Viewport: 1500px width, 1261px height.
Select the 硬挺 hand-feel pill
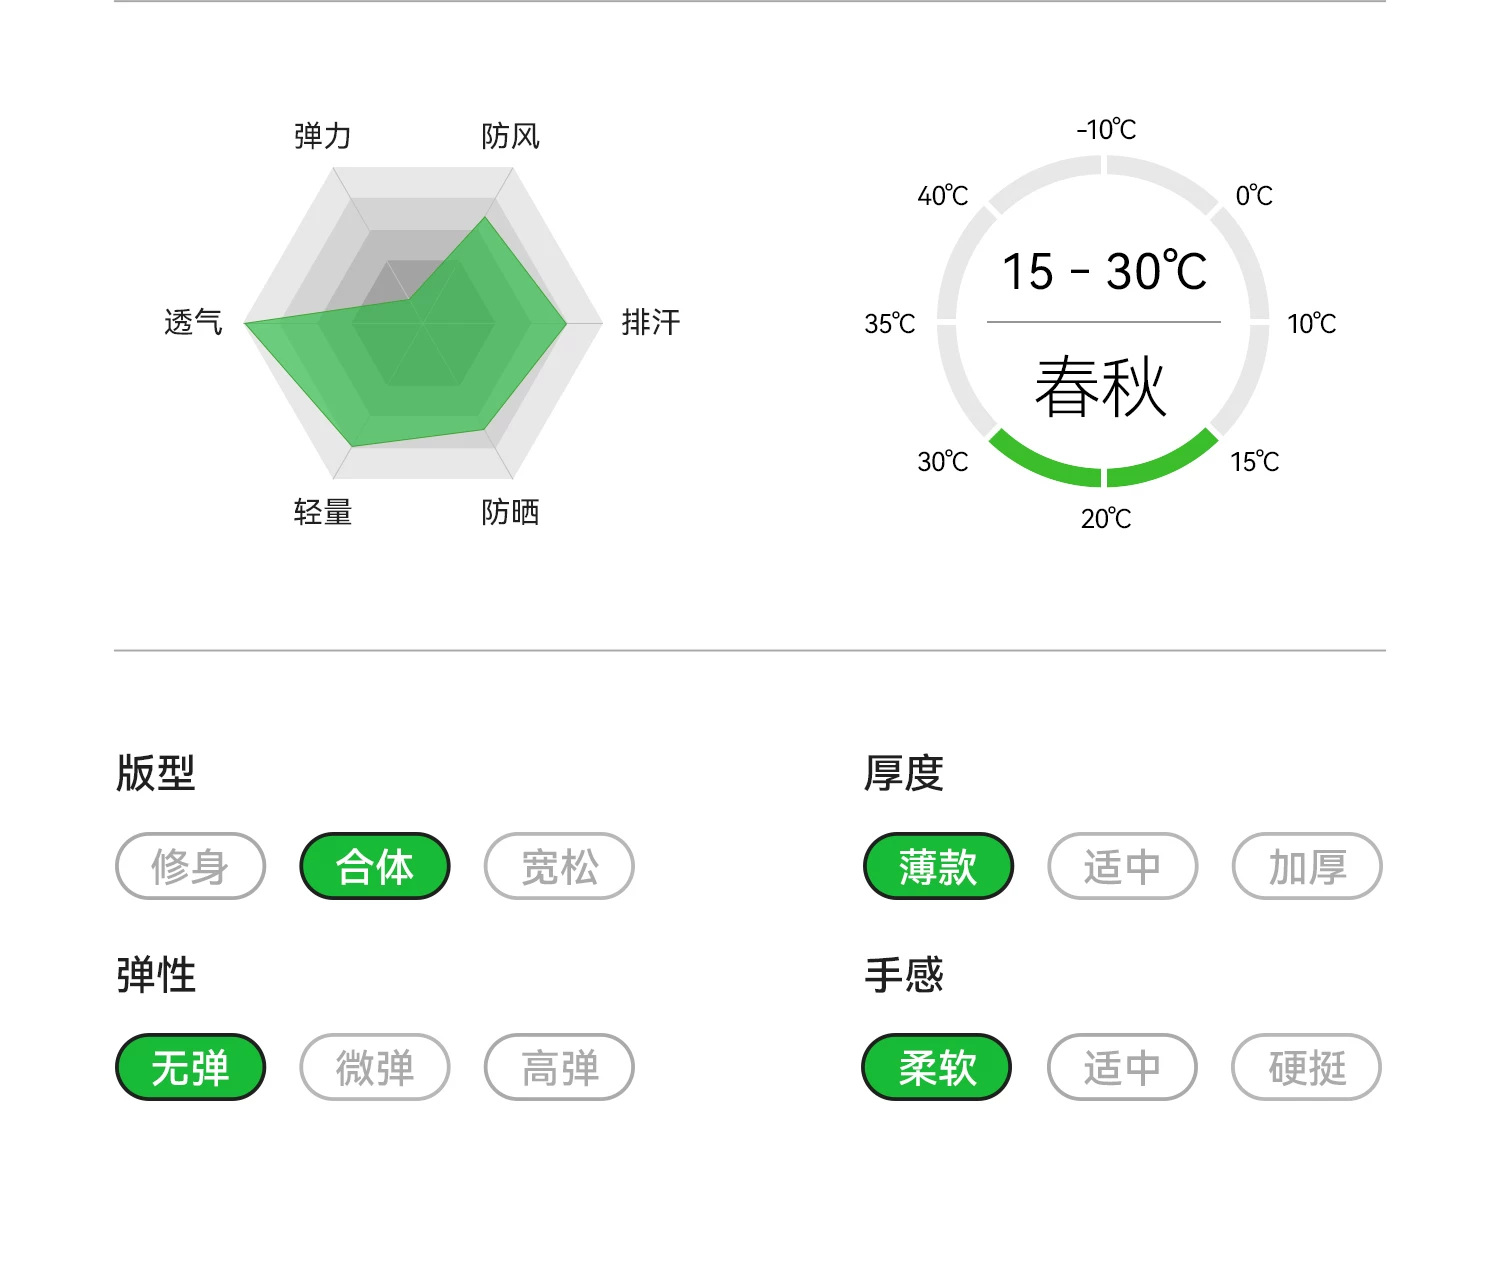[x=1306, y=1067]
